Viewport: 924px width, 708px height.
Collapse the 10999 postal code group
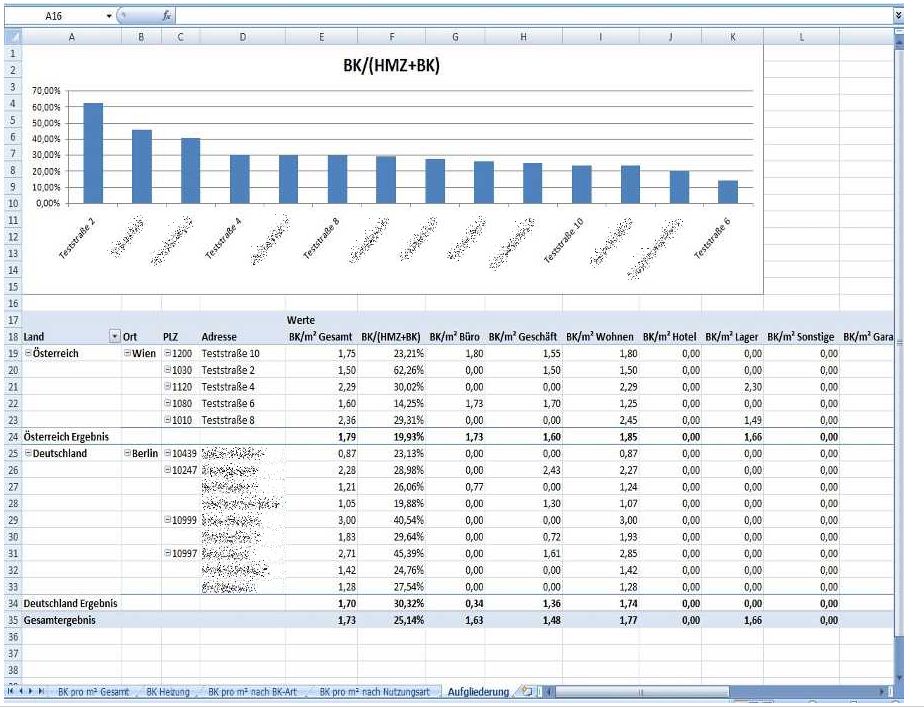[167, 519]
